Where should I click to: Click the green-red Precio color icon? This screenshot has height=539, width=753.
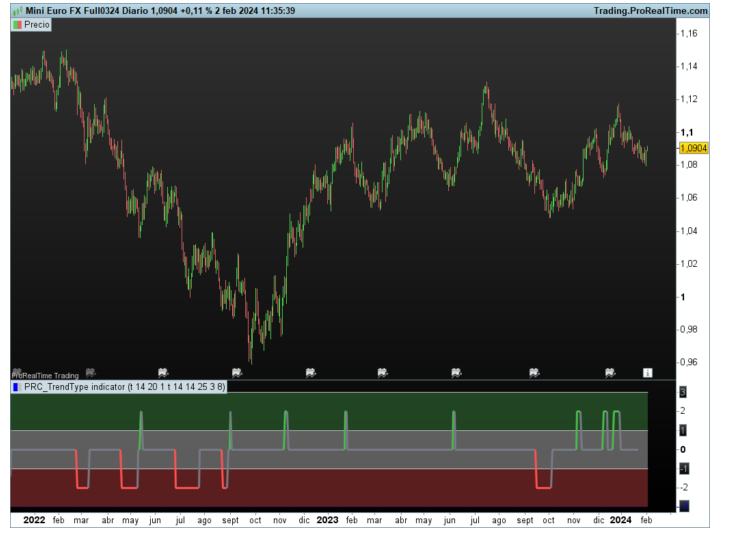(17, 24)
